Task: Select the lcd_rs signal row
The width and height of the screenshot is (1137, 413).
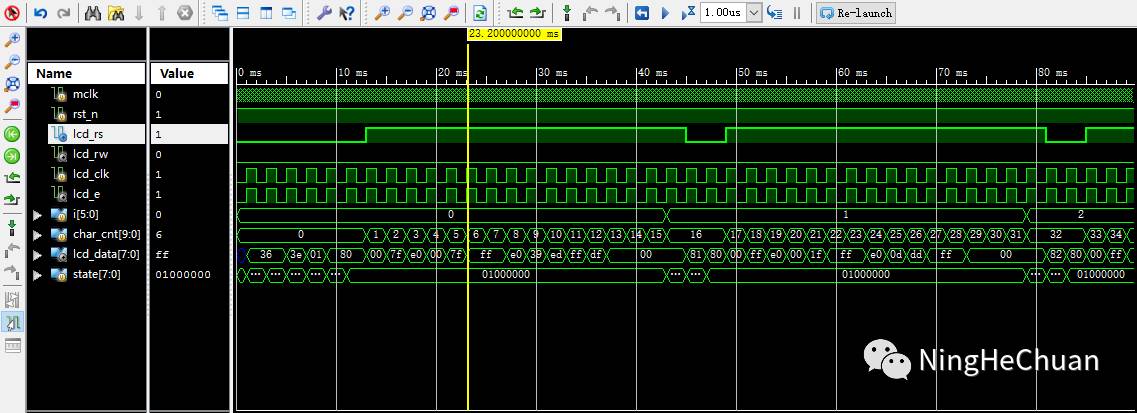Action: pos(88,134)
